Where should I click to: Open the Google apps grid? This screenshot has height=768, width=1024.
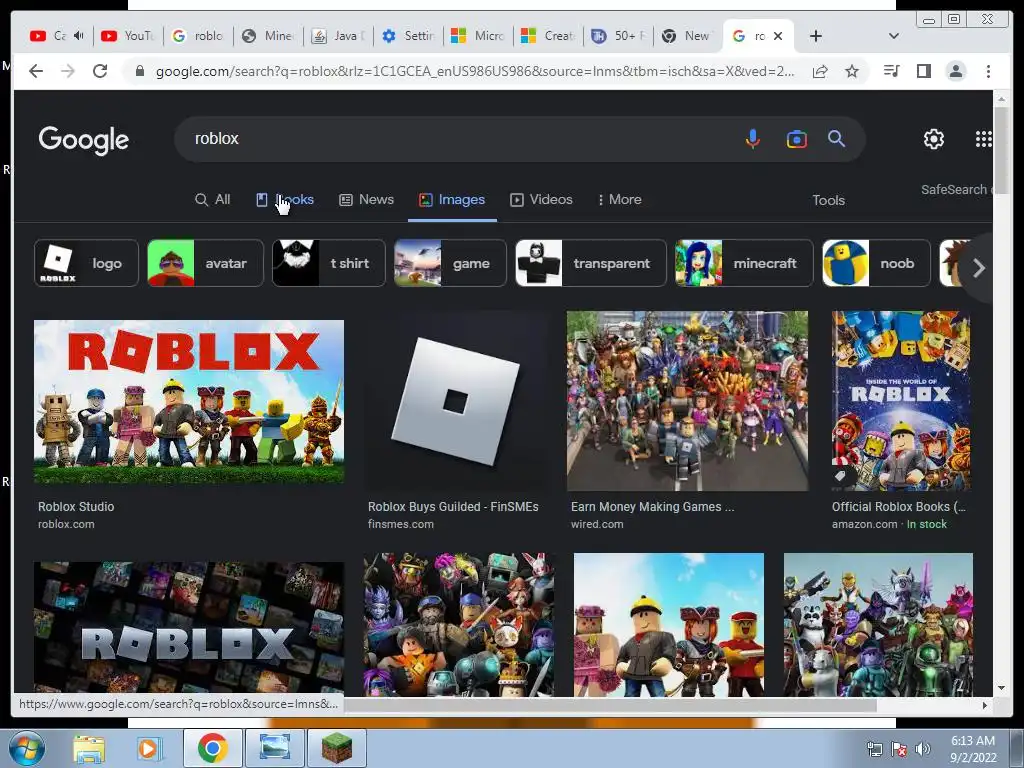click(984, 138)
